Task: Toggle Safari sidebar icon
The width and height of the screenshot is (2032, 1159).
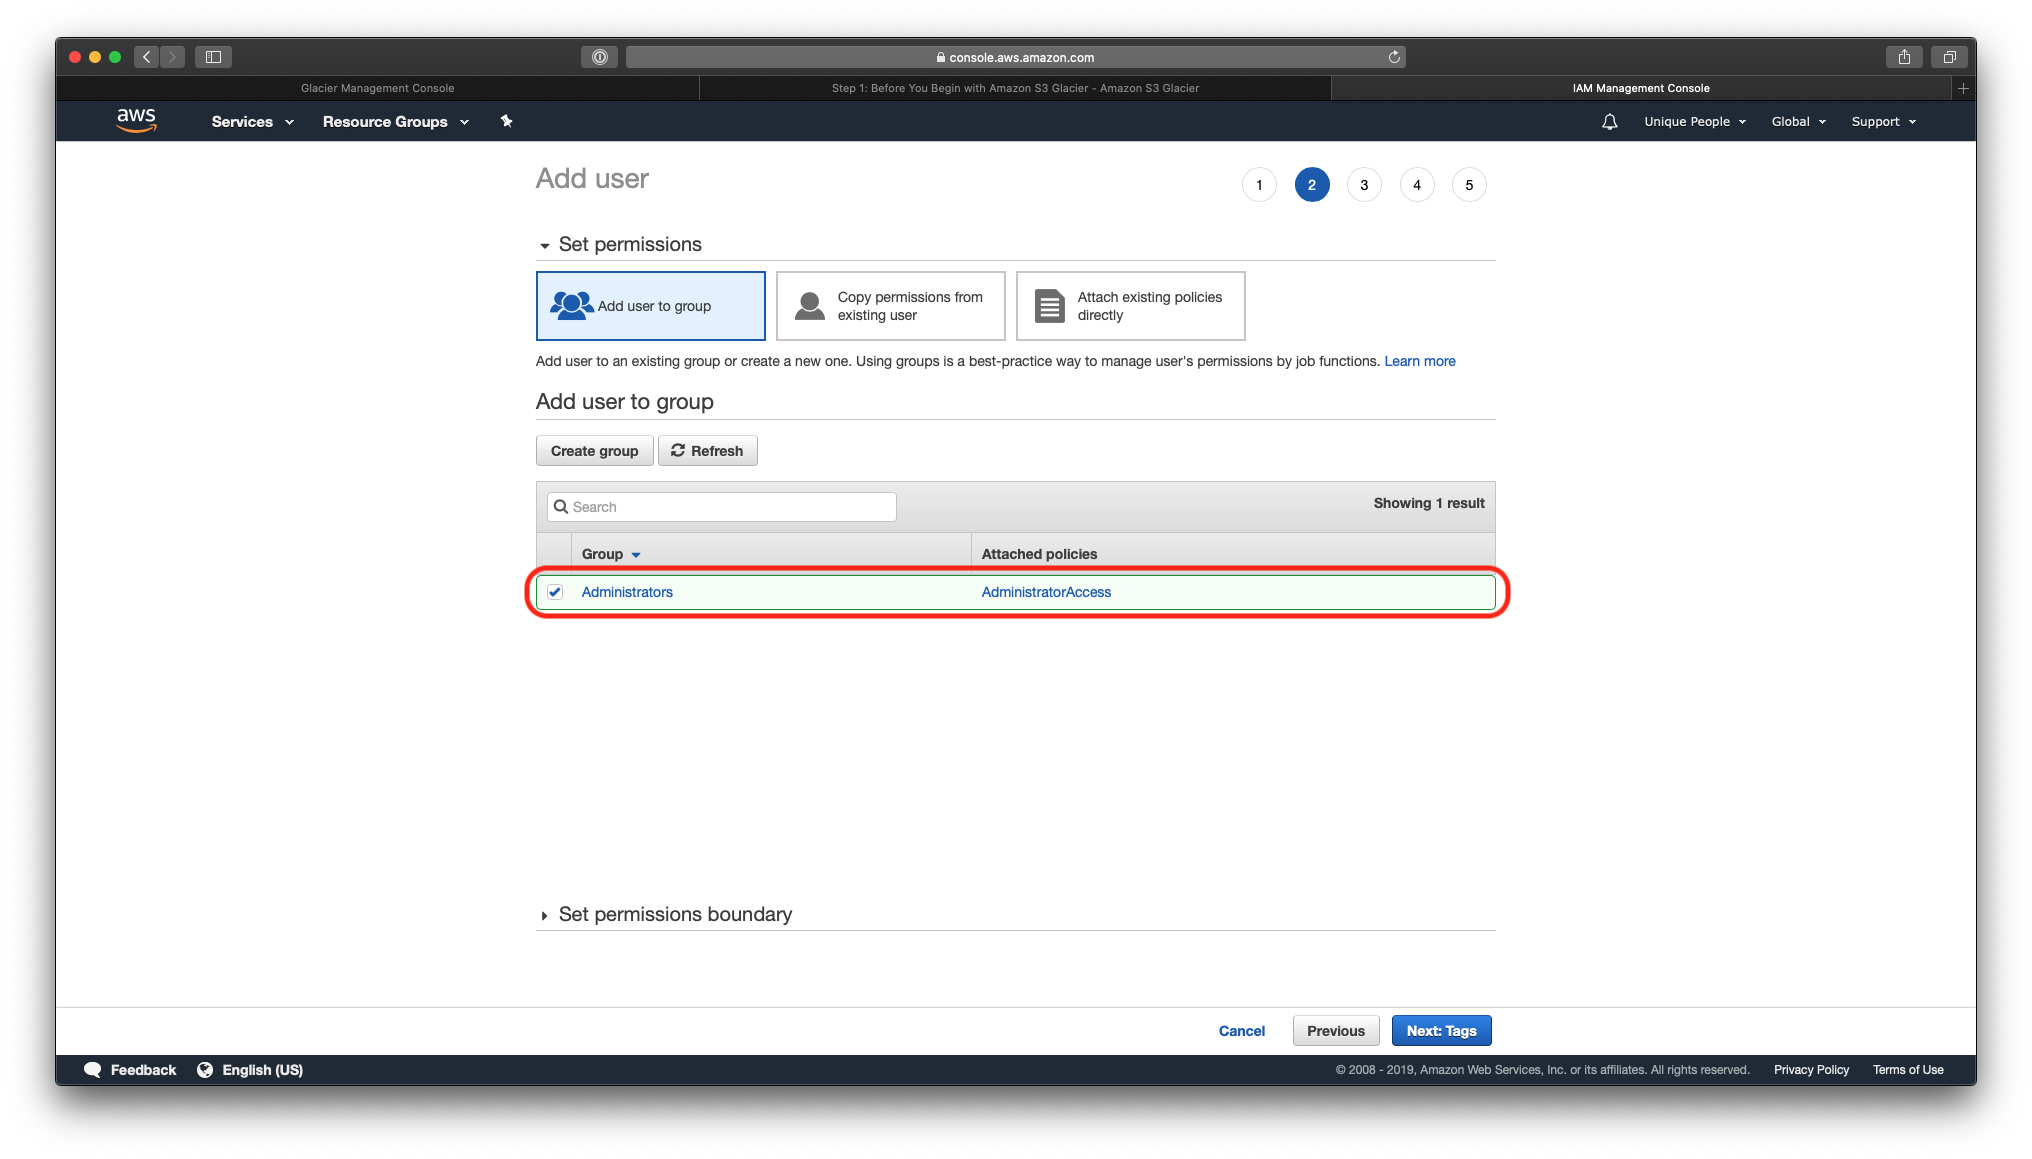Action: coord(213,57)
